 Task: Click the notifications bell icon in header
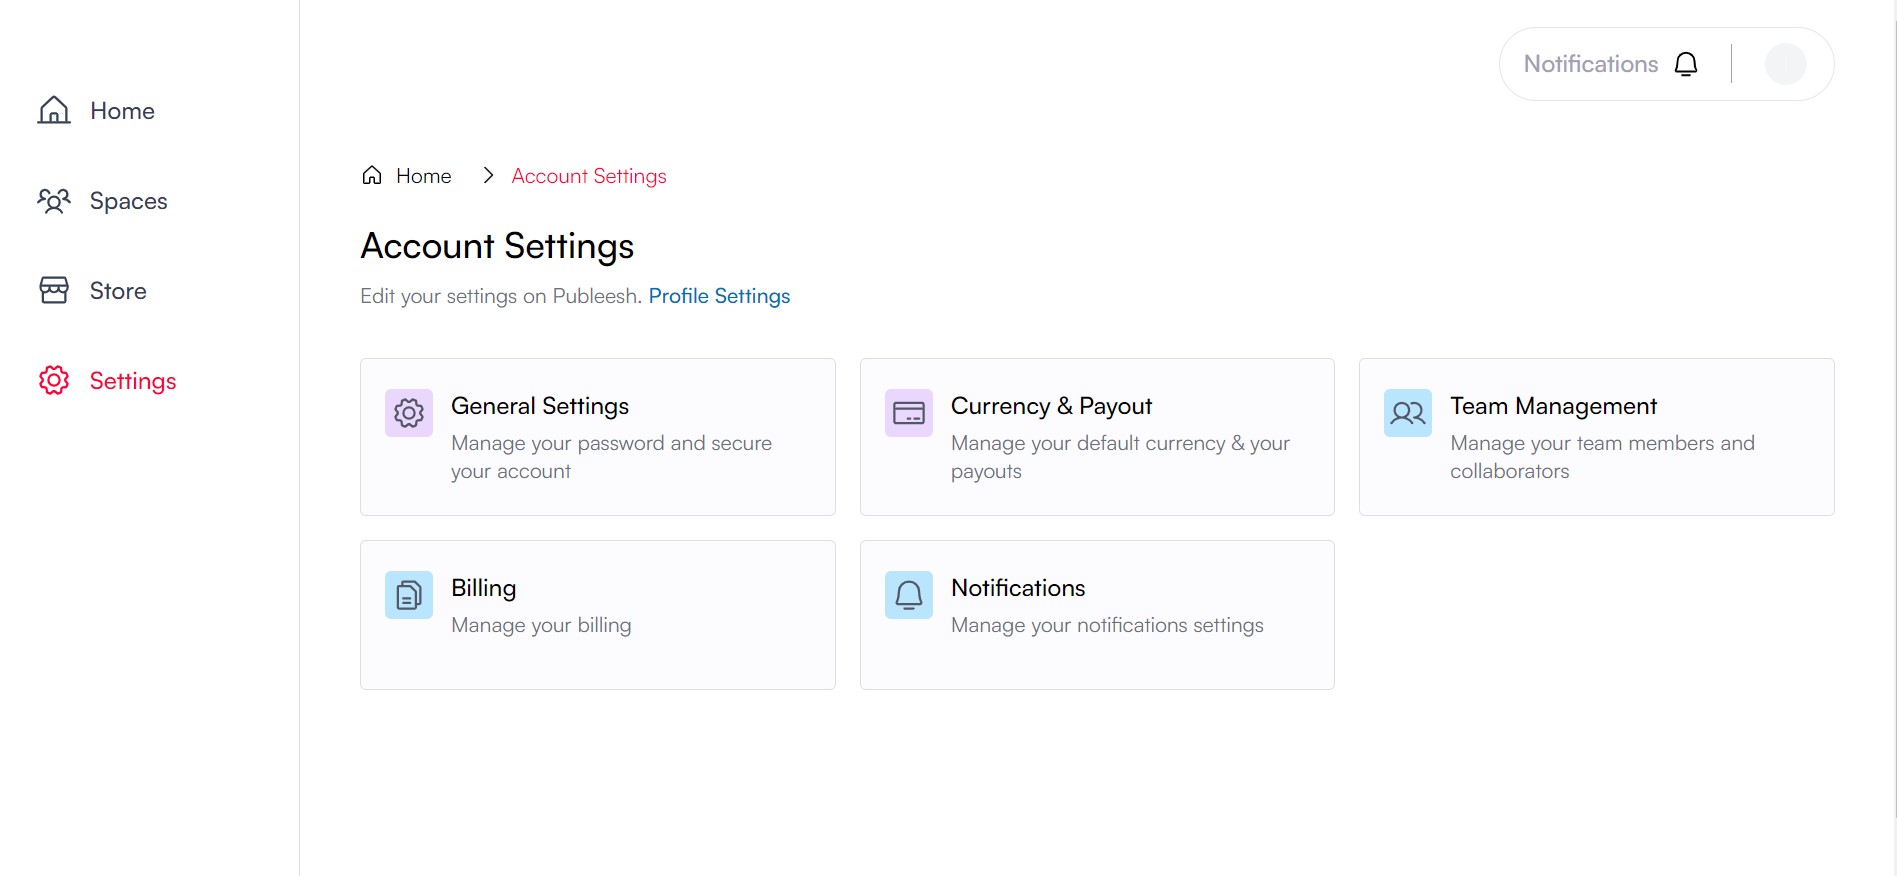pos(1686,64)
